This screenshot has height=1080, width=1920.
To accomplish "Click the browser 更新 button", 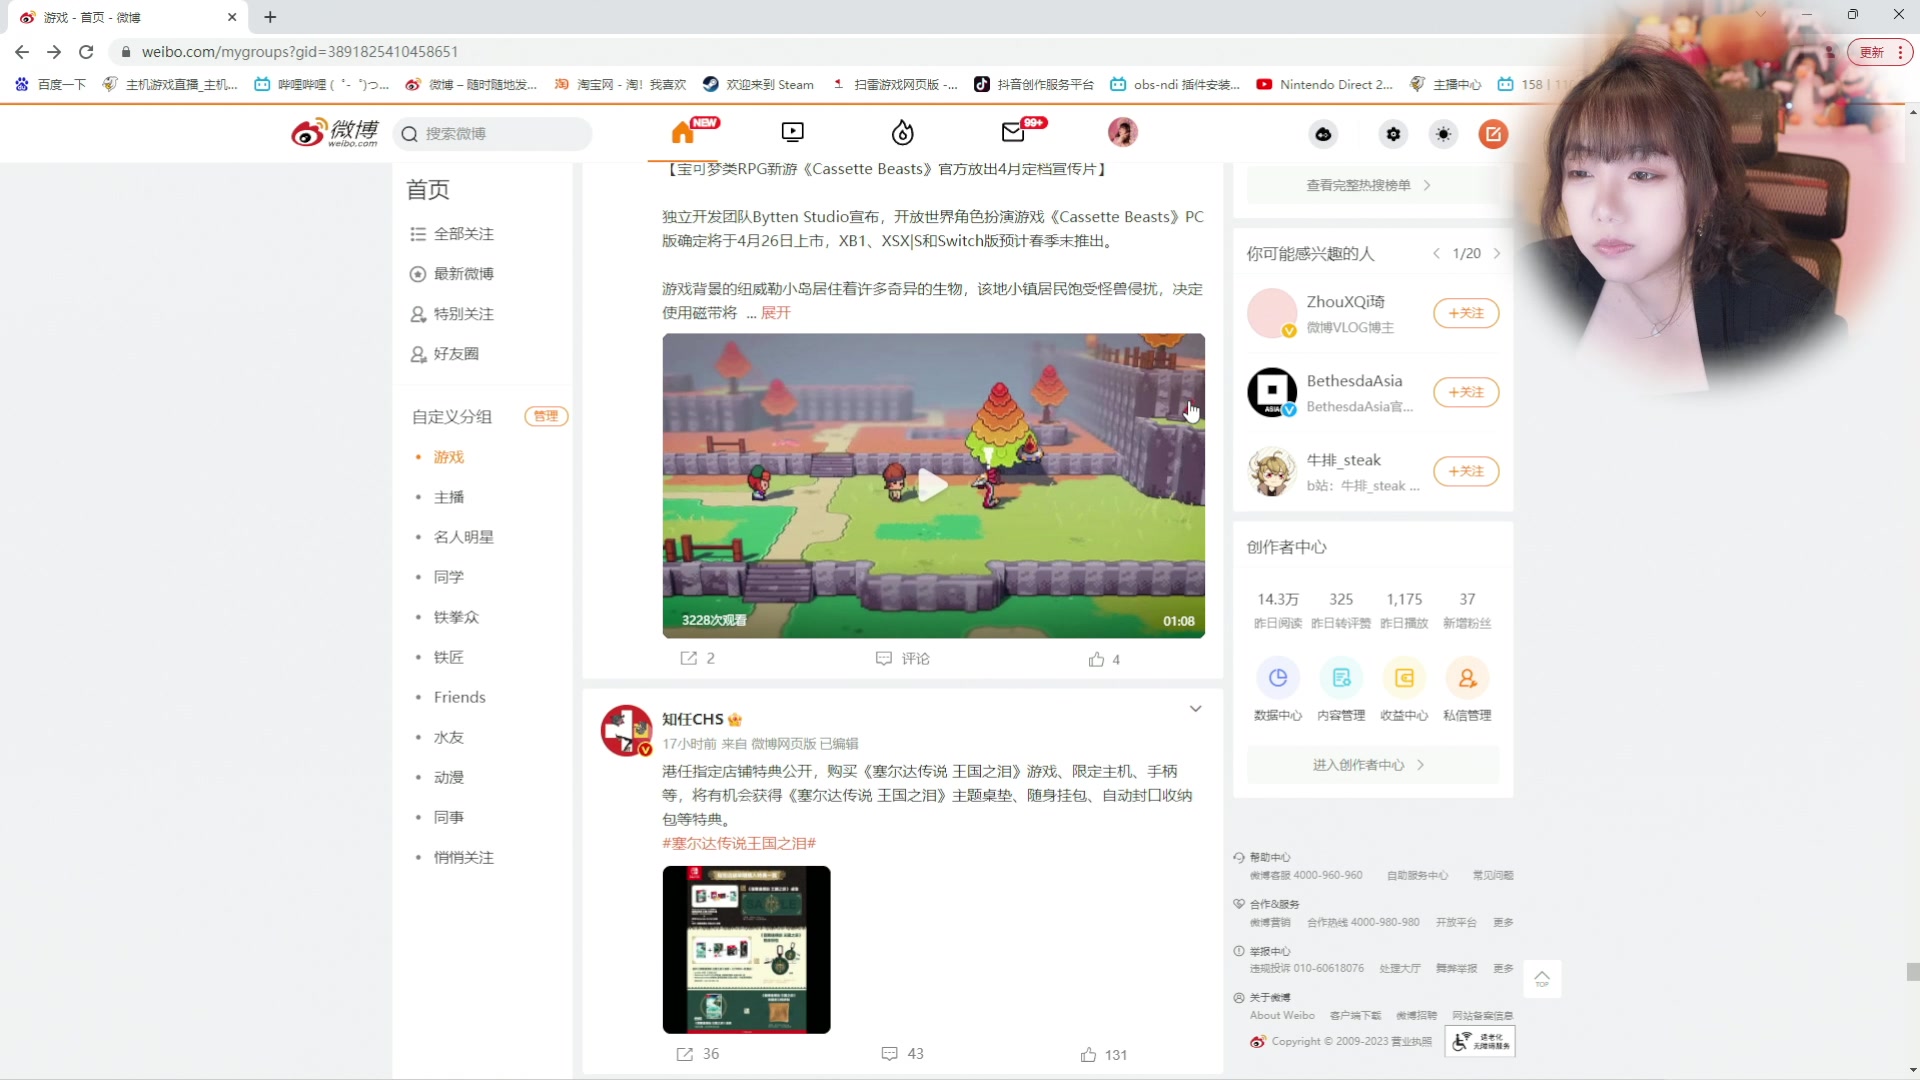I will point(1880,52).
